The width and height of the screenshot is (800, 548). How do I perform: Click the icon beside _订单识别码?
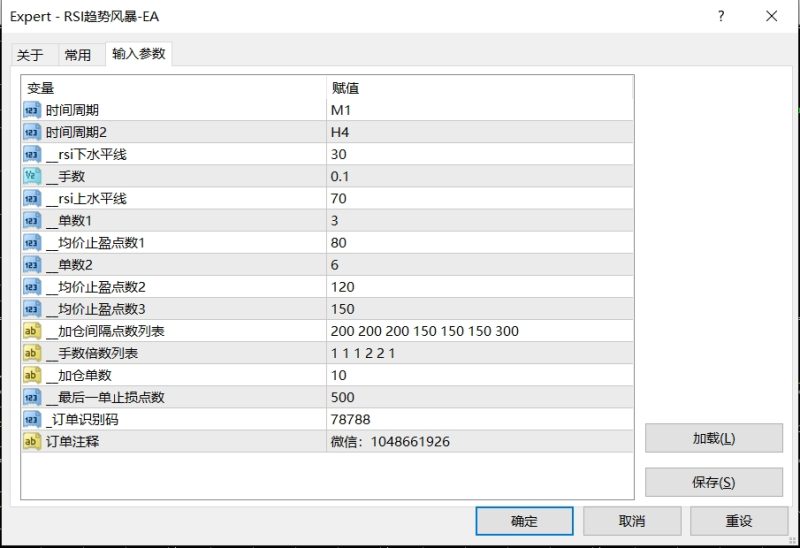point(32,419)
